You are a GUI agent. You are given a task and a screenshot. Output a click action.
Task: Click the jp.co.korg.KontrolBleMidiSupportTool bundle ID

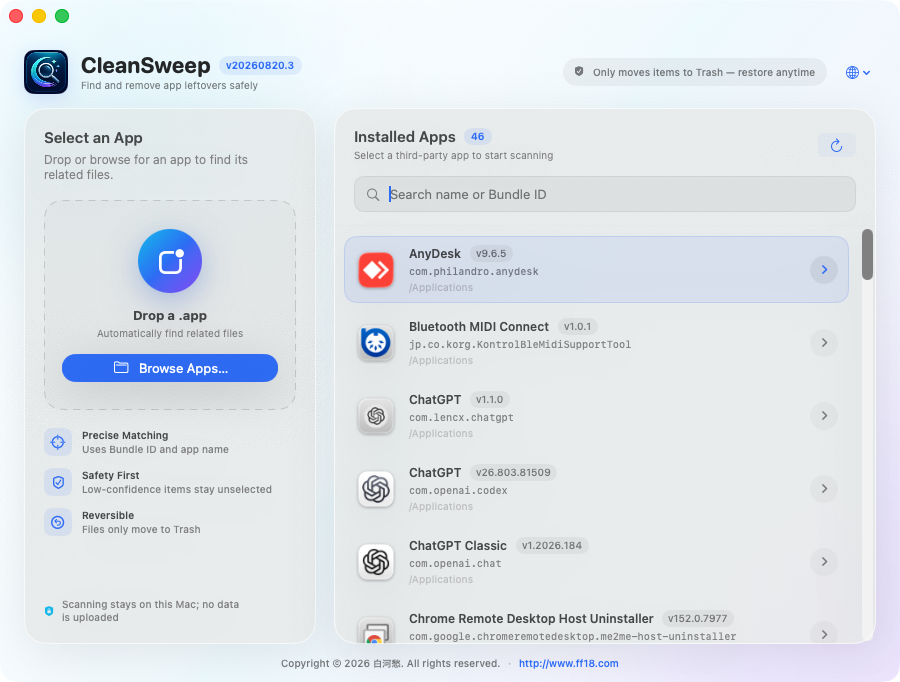click(519, 344)
